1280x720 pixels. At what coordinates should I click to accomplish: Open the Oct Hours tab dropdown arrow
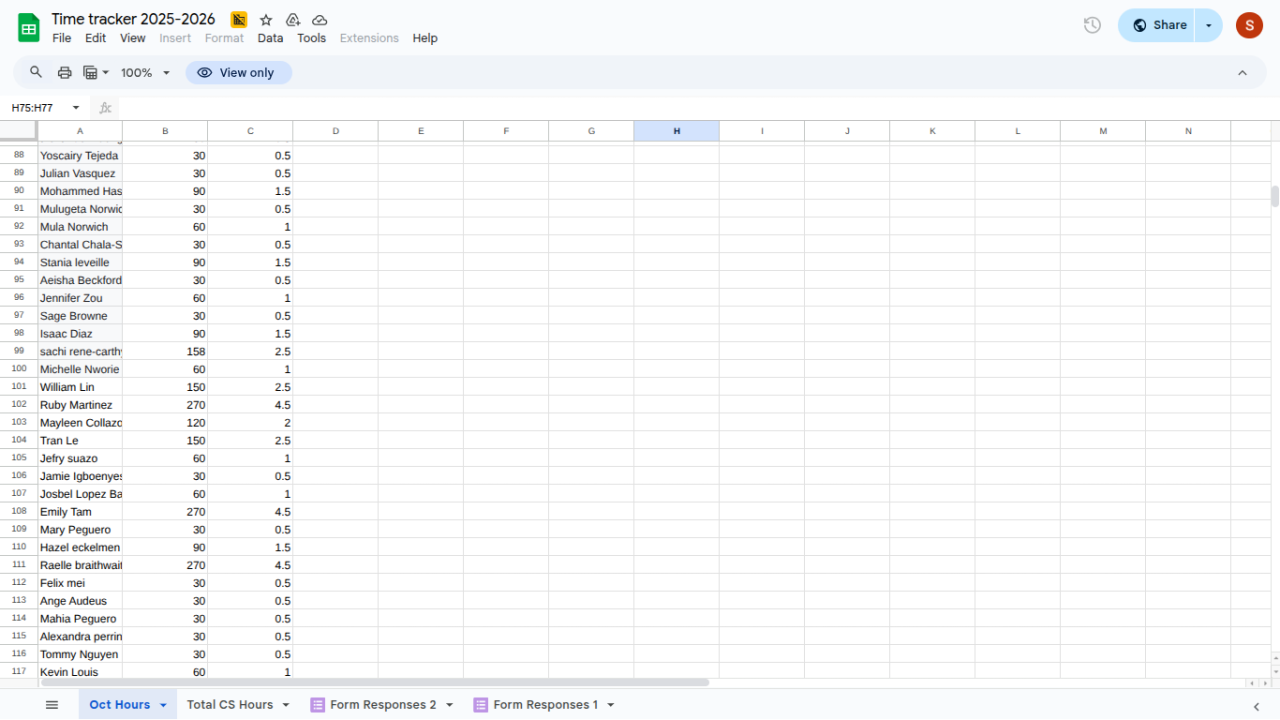tap(163, 705)
